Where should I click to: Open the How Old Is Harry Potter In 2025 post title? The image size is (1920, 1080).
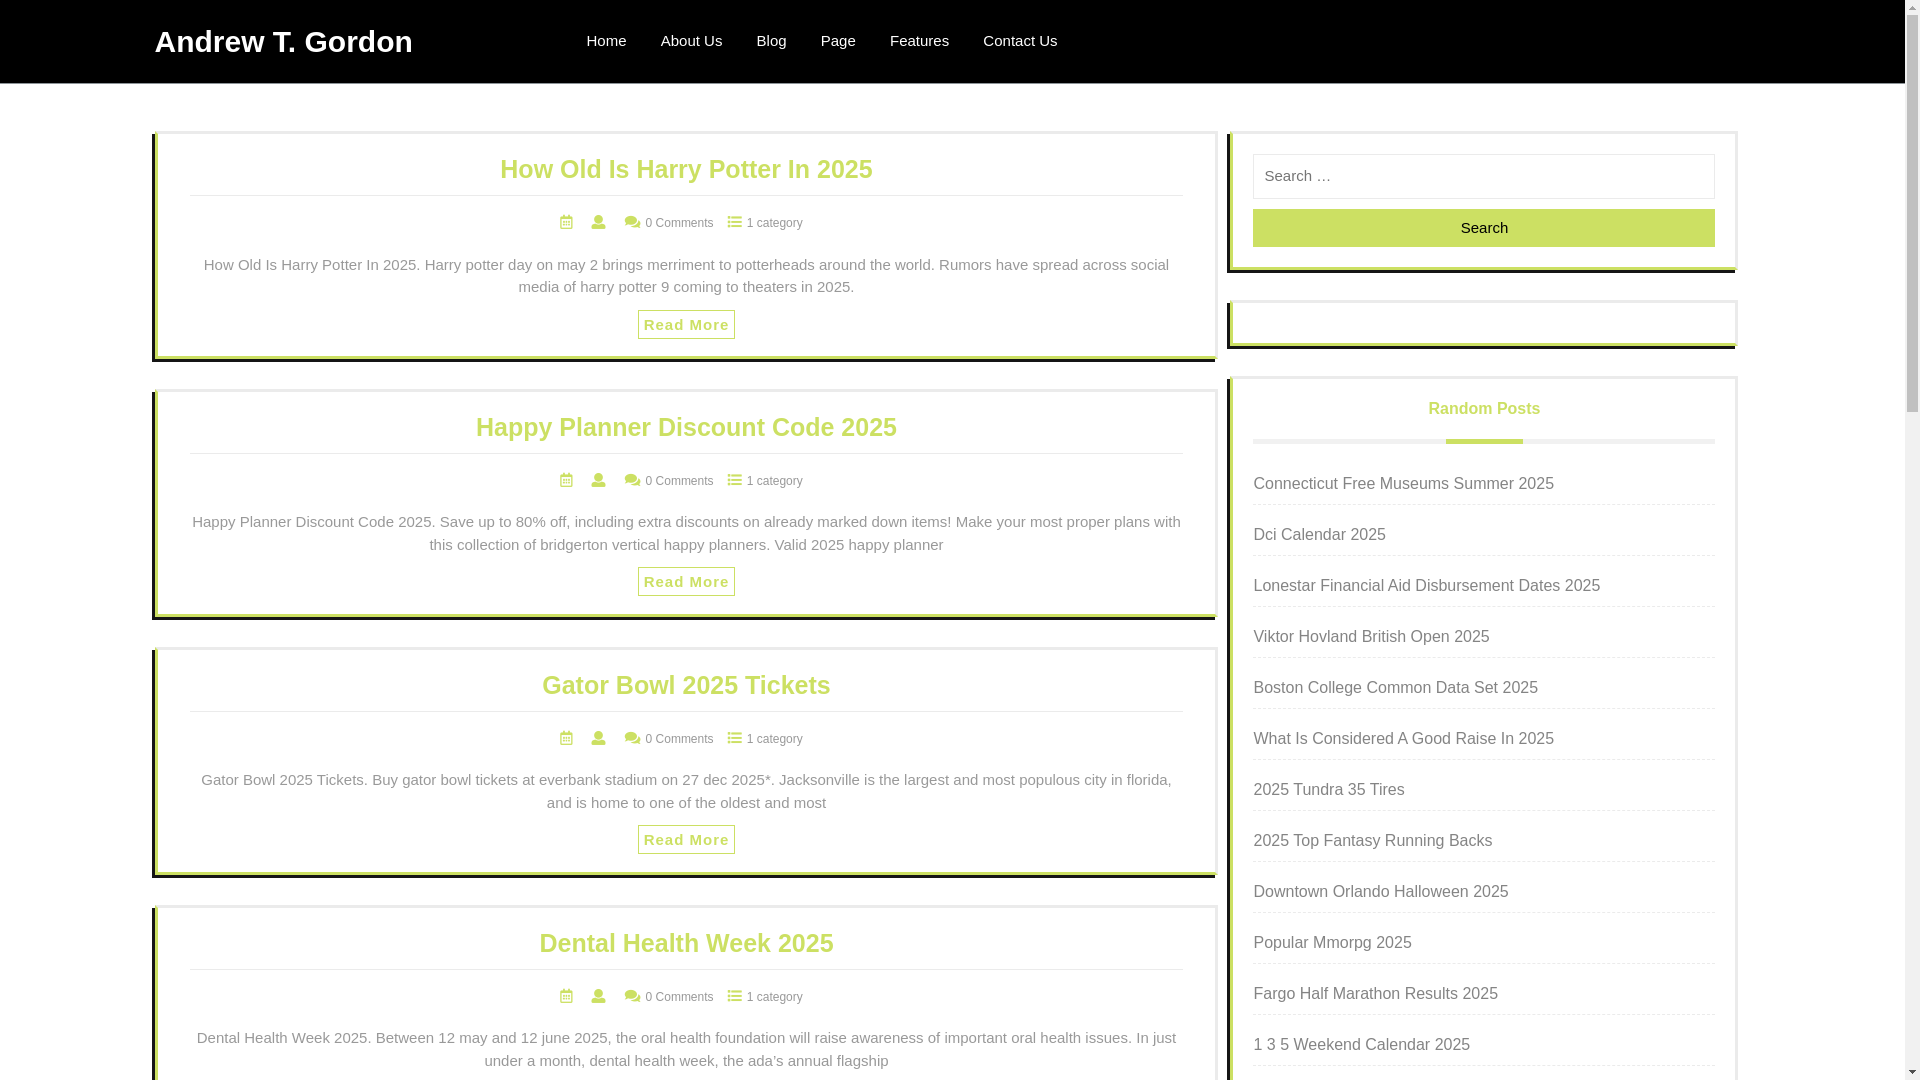pyautogui.click(x=686, y=169)
